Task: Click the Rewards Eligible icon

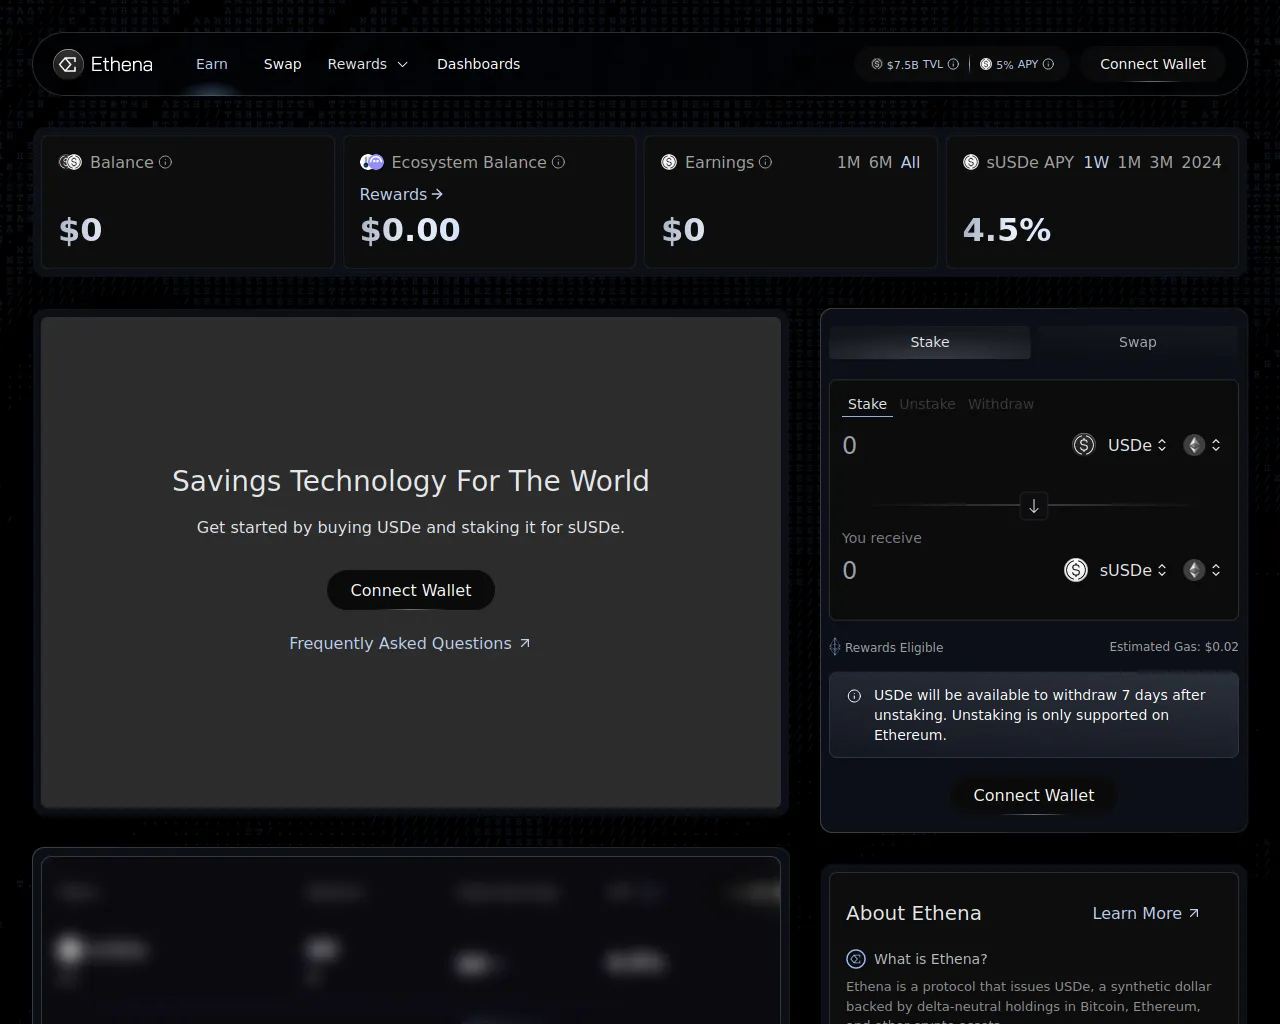Action: tap(835, 647)
